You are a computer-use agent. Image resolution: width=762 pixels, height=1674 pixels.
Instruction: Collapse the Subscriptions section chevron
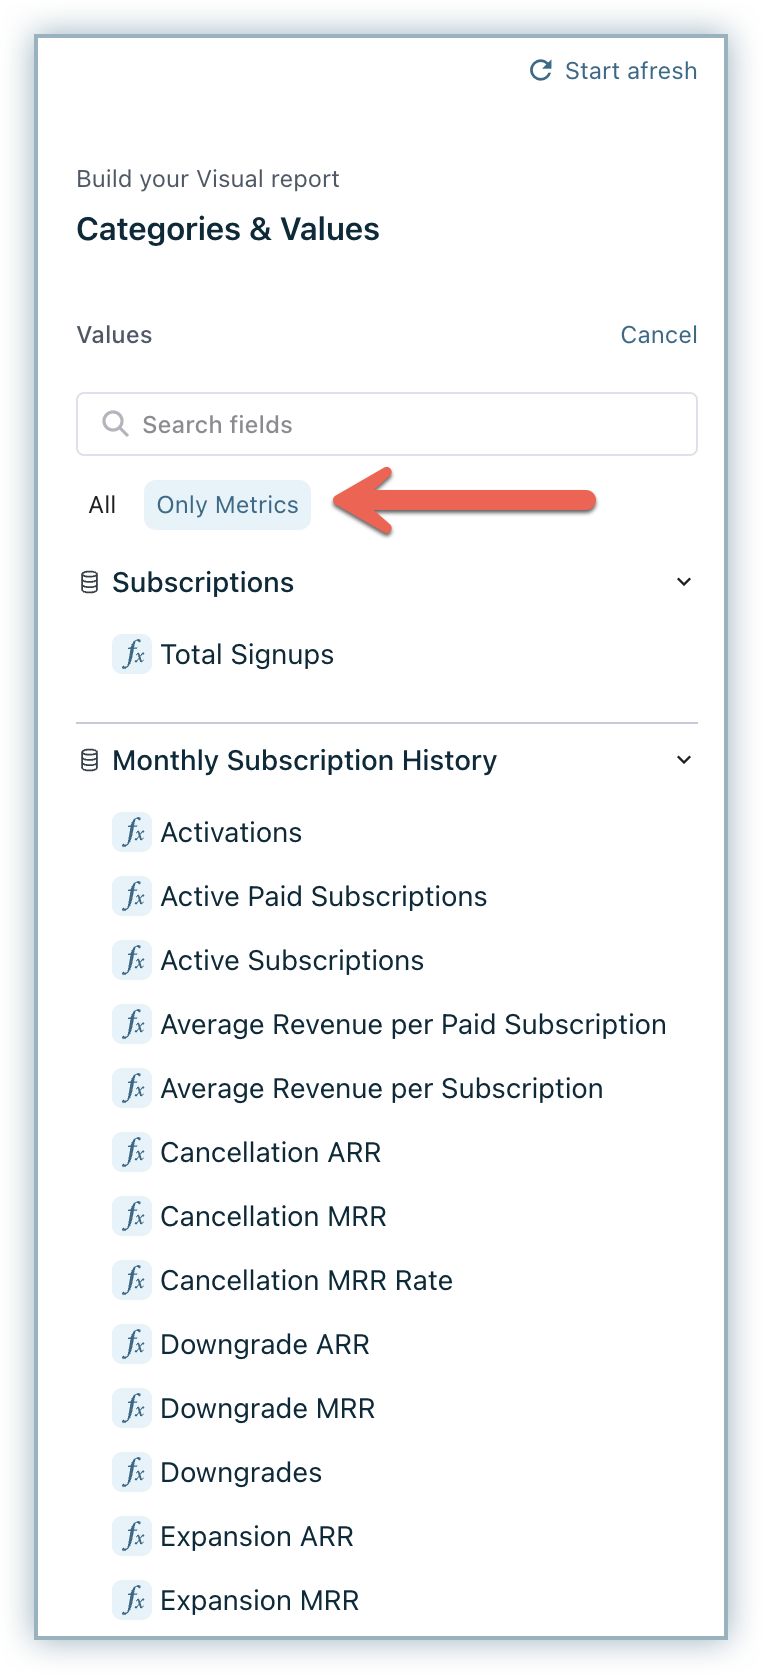click(x=684, y=582)
